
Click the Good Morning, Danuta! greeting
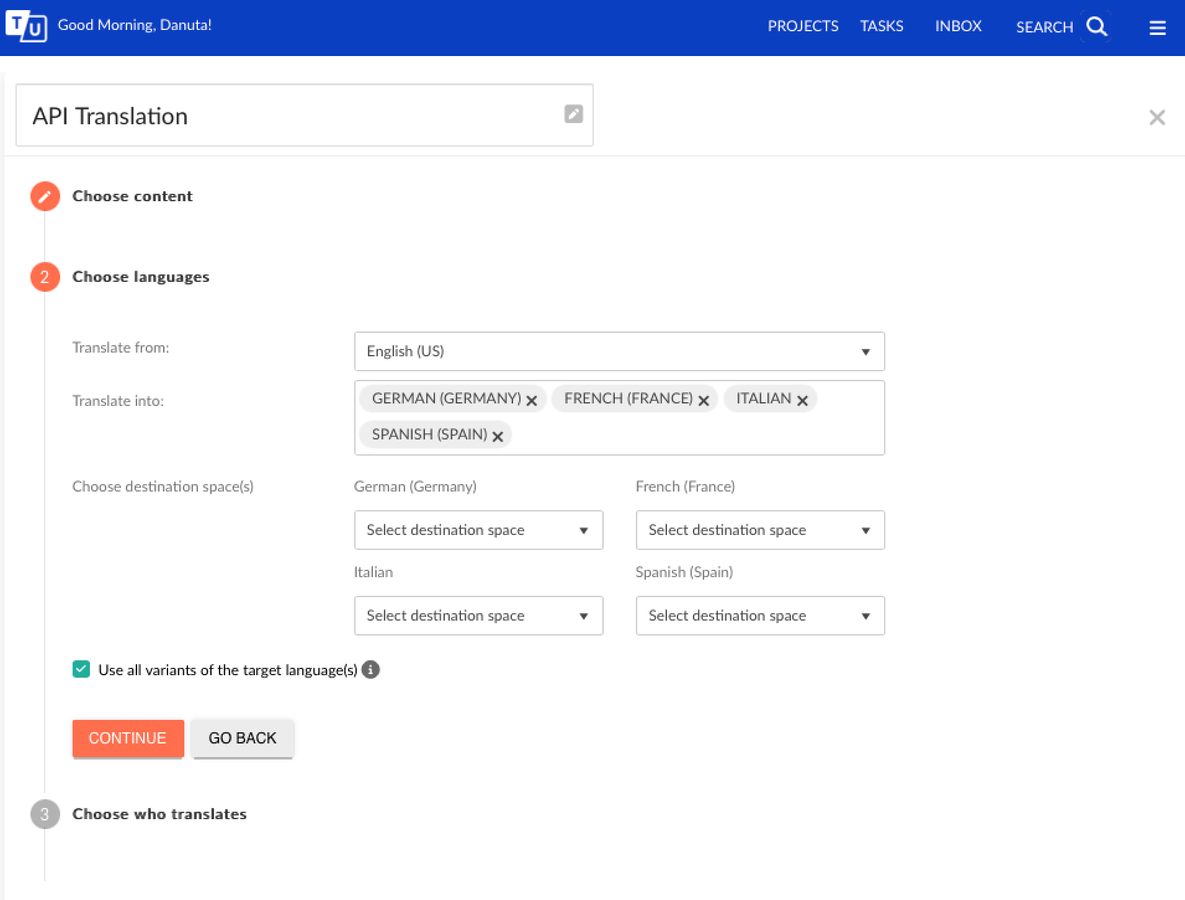[135, 25]
